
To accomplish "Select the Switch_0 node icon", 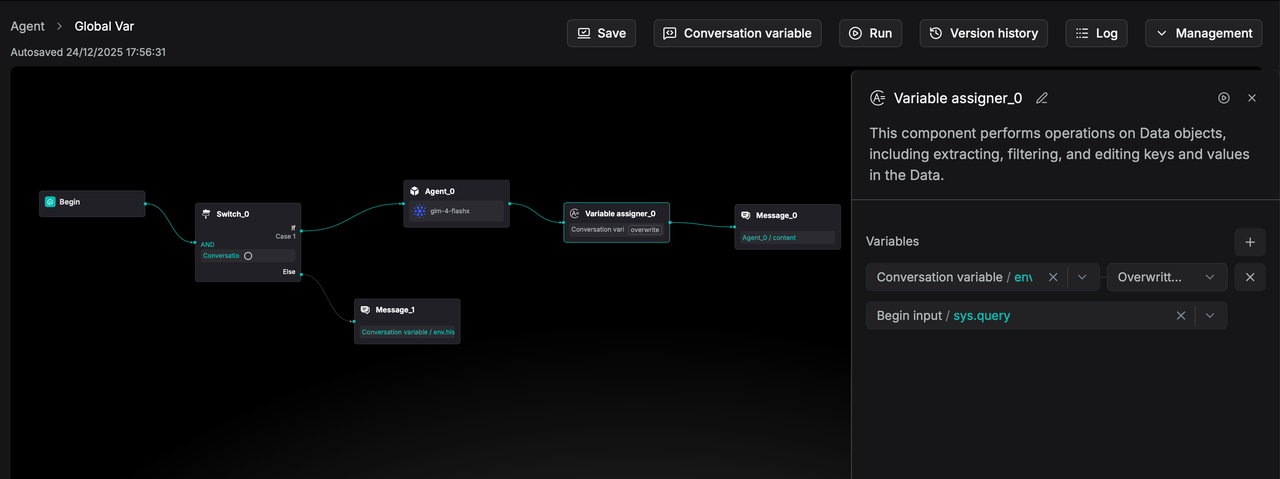I will 206,214.
